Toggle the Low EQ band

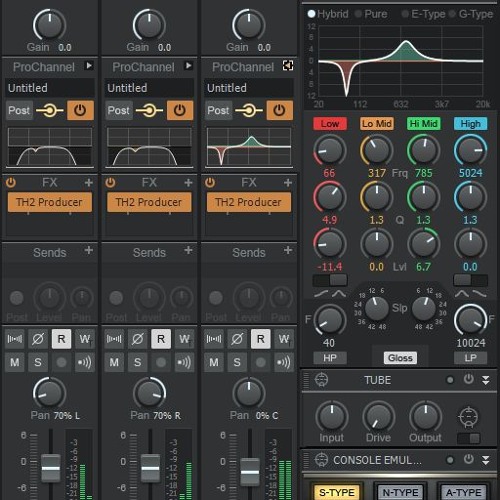330,124
